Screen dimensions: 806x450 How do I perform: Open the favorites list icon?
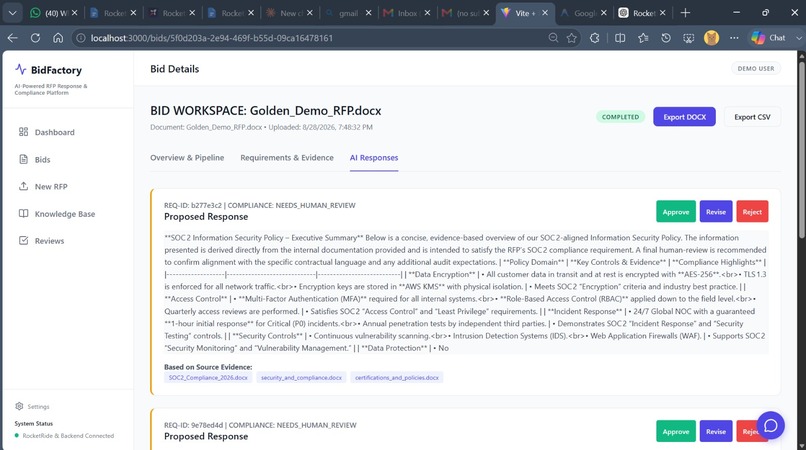(x=643, y=38)
